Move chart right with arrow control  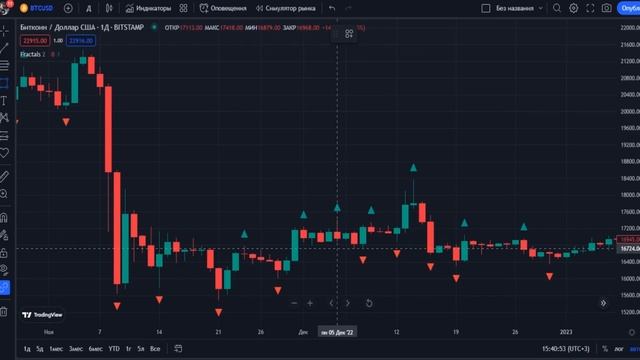[347, 303]
